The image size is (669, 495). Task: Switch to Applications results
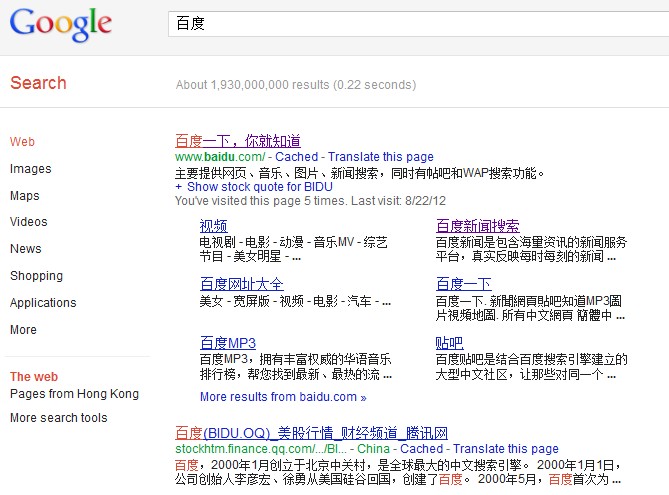click(43, 303)
